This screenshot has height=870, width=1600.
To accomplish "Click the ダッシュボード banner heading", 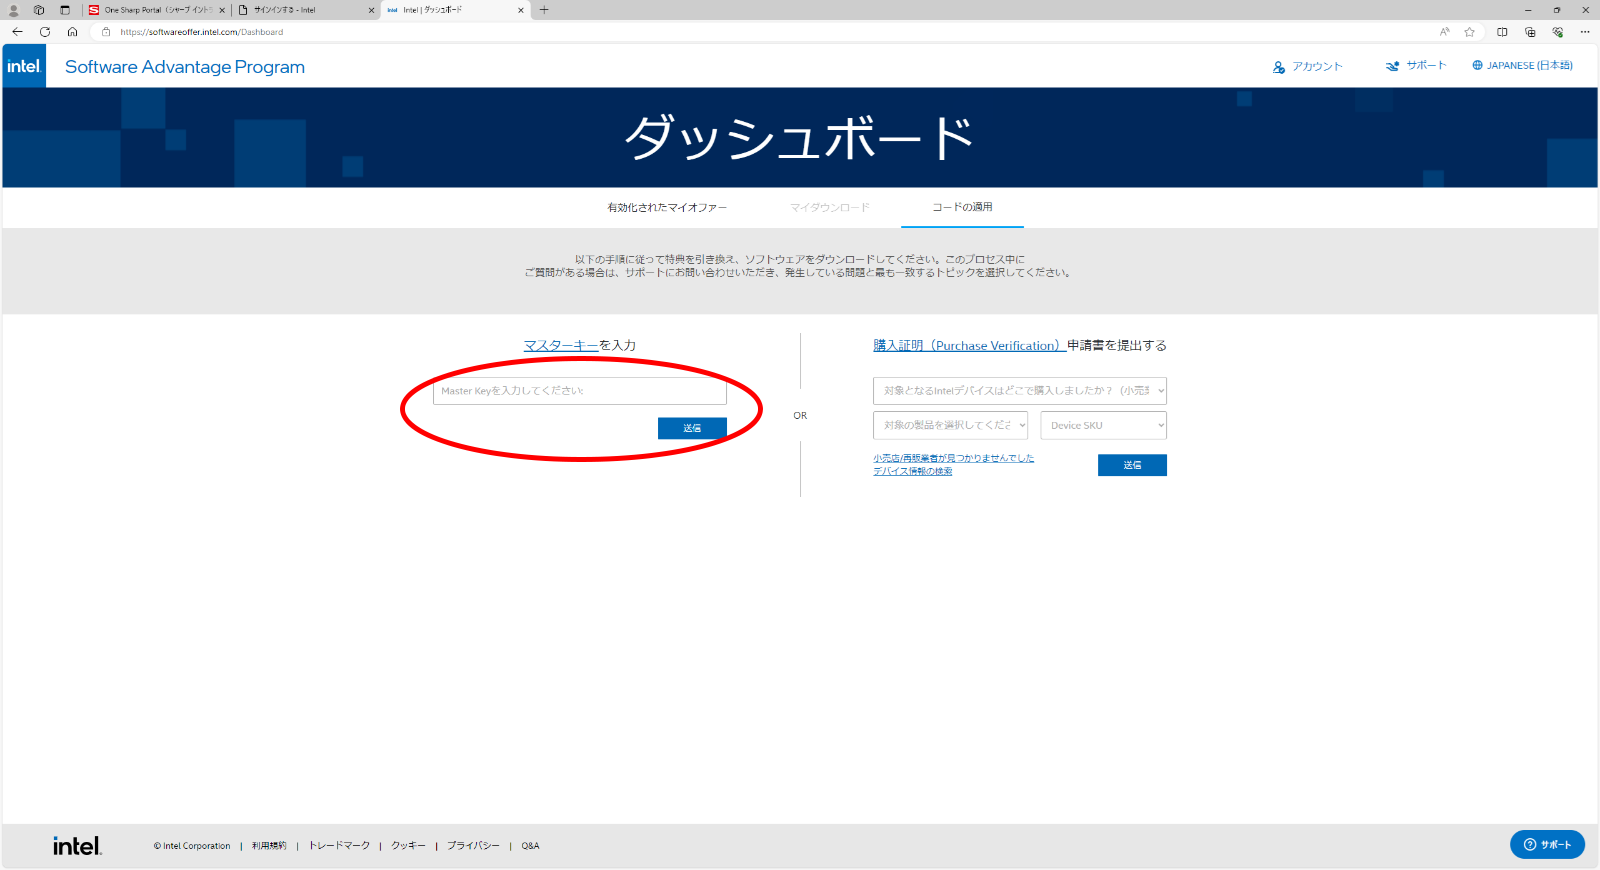I will tap(800, 137).
